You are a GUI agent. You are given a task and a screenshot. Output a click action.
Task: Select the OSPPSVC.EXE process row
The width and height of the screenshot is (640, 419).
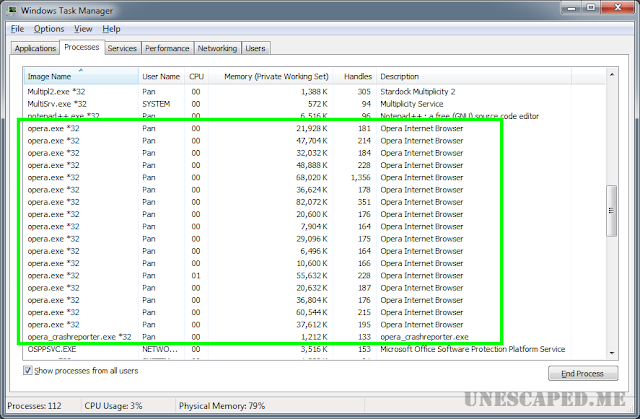pos(314,349)
